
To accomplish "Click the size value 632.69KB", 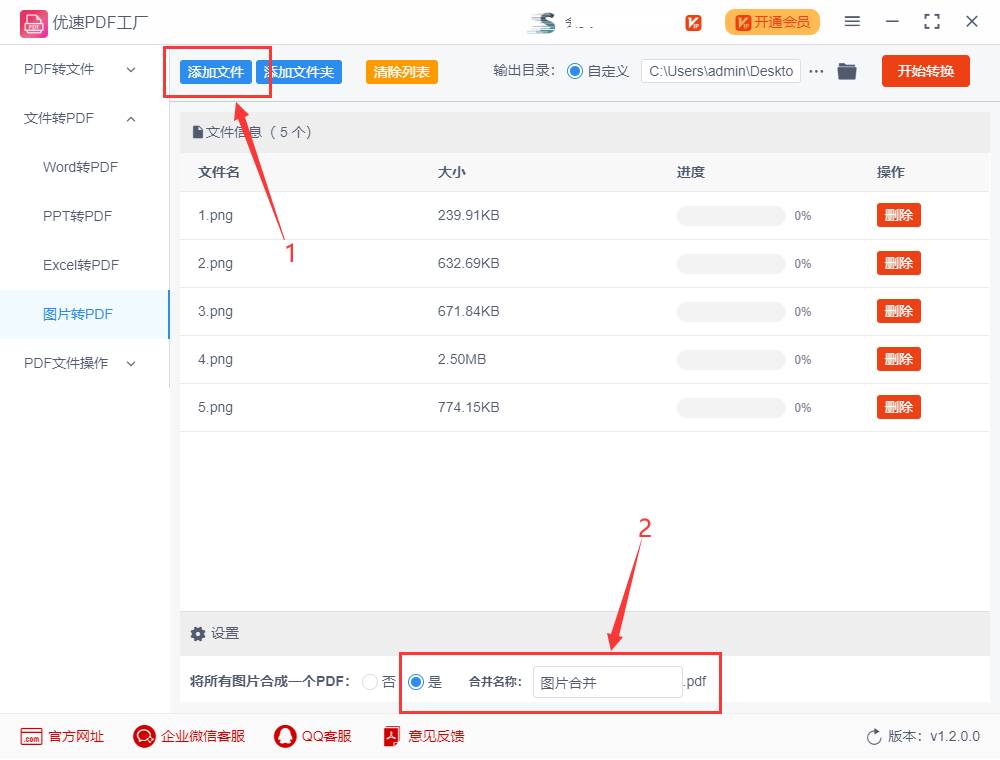I will pyautogui.click(x=469, y=263).
